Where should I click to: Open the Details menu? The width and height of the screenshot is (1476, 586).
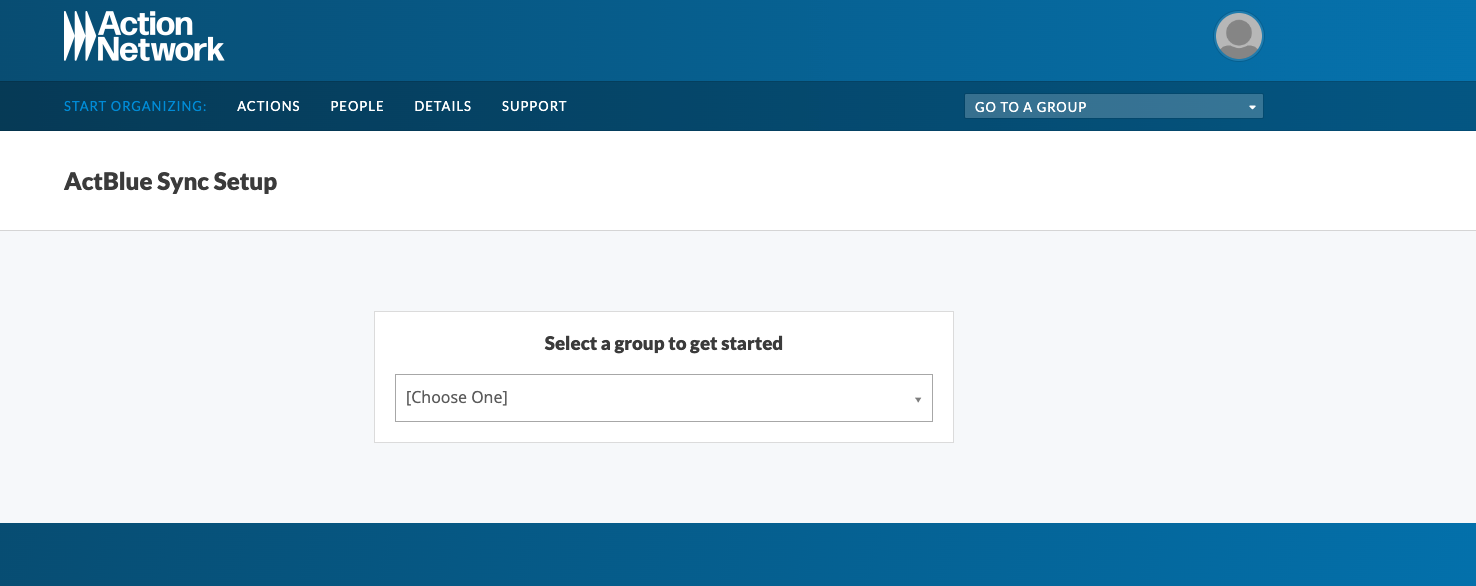click(x=443, y=106)
